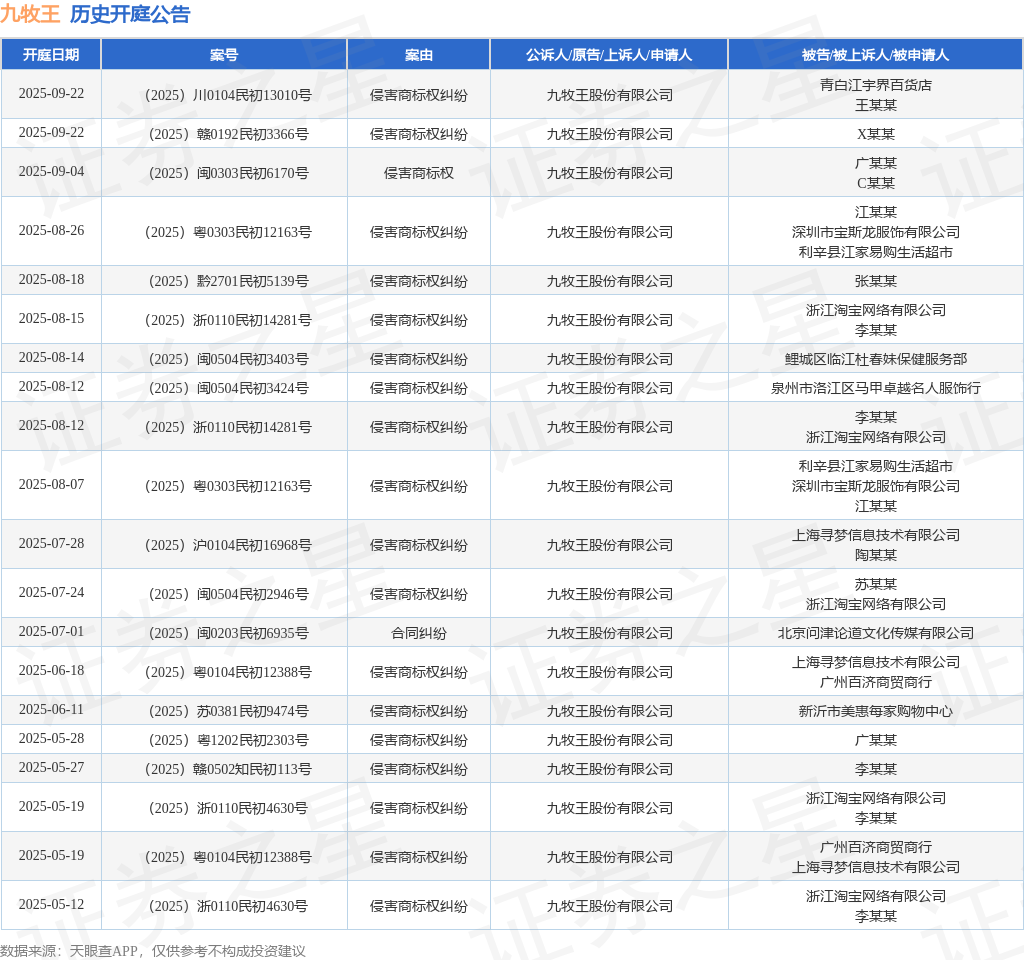Screen dimensions: 1024x960
Task: Select the 公诉人/原告/上诉人/申请人 column header
Action: pyautogui.click(x=609, y=55)
